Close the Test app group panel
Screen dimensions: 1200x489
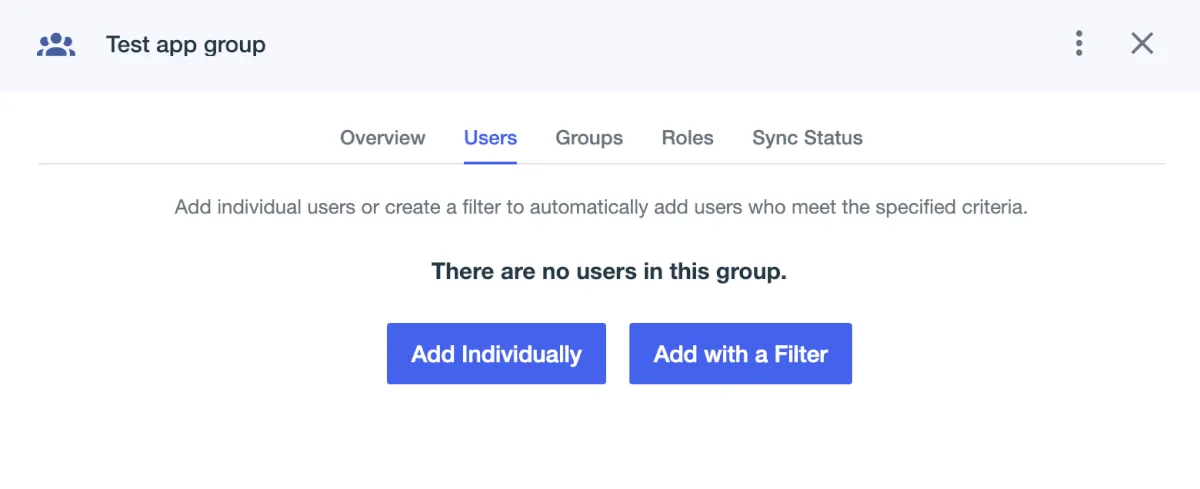point(1142,44)
